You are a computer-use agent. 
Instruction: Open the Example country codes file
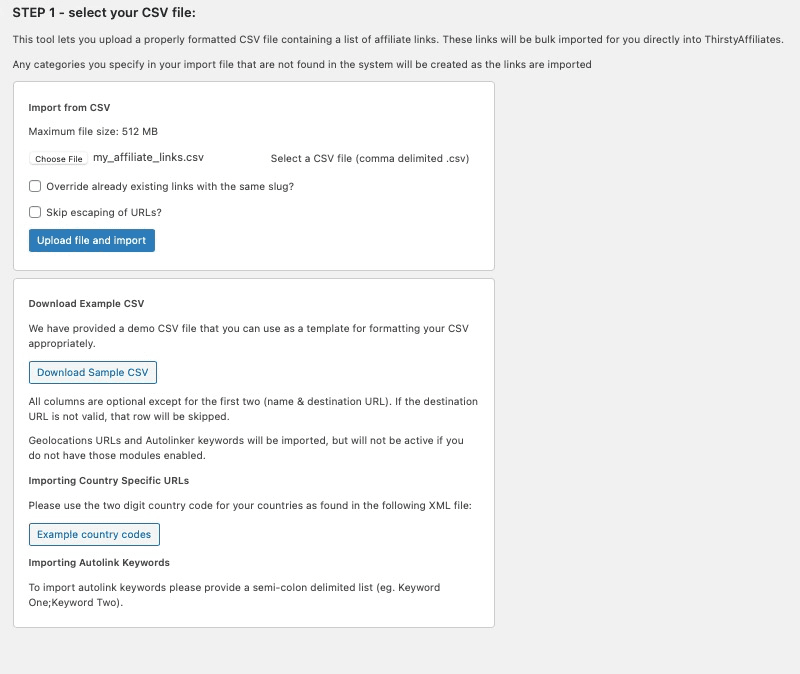pos(94,534)
